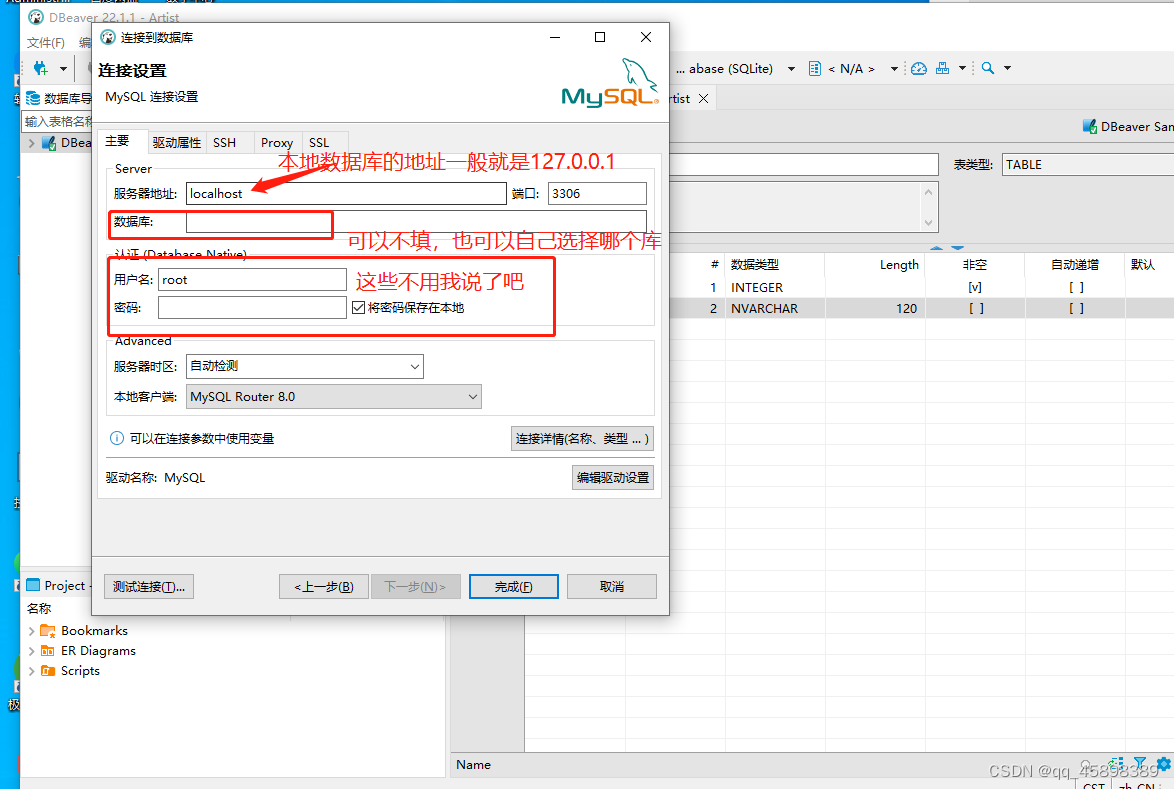Click the 取消 cancel button
1174x789 pixels.
(612, 587)
